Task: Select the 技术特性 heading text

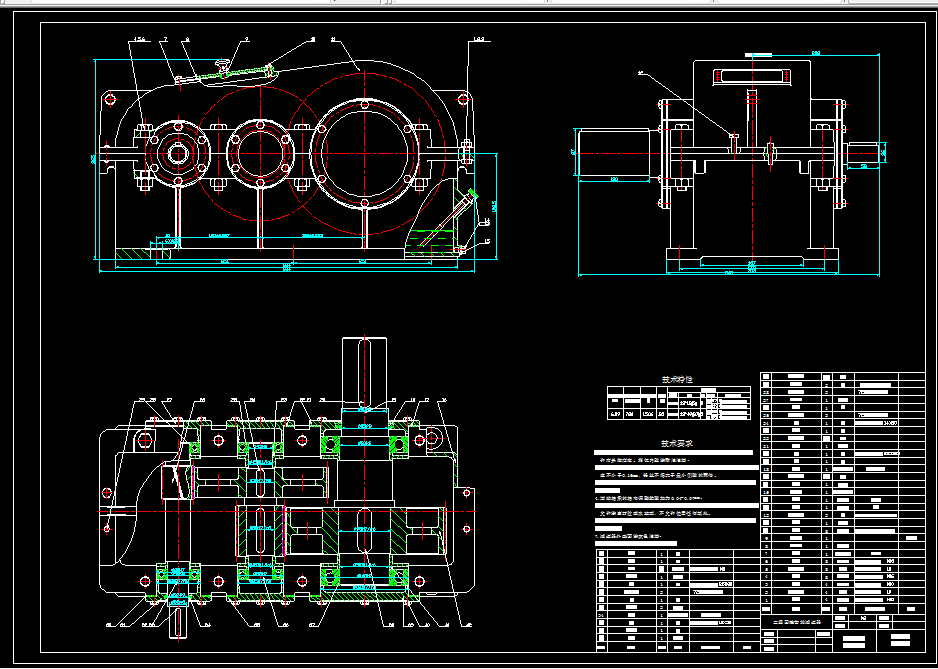Action: pyautogui.click(x=677, y=379)
